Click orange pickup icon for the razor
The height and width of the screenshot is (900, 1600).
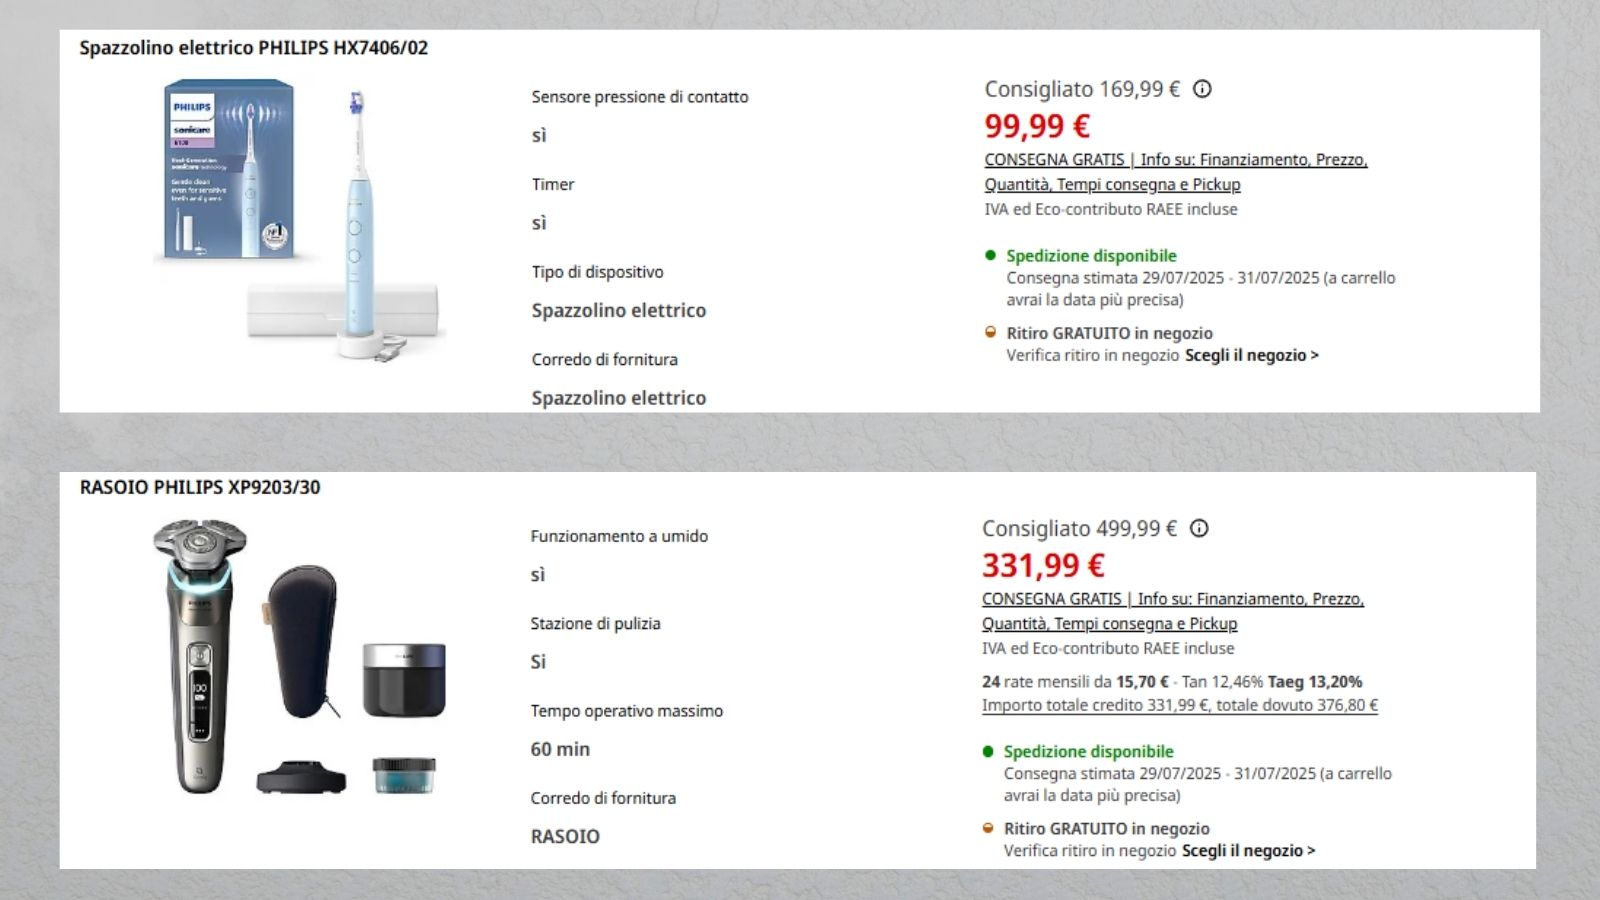click(x=988, y=828)
